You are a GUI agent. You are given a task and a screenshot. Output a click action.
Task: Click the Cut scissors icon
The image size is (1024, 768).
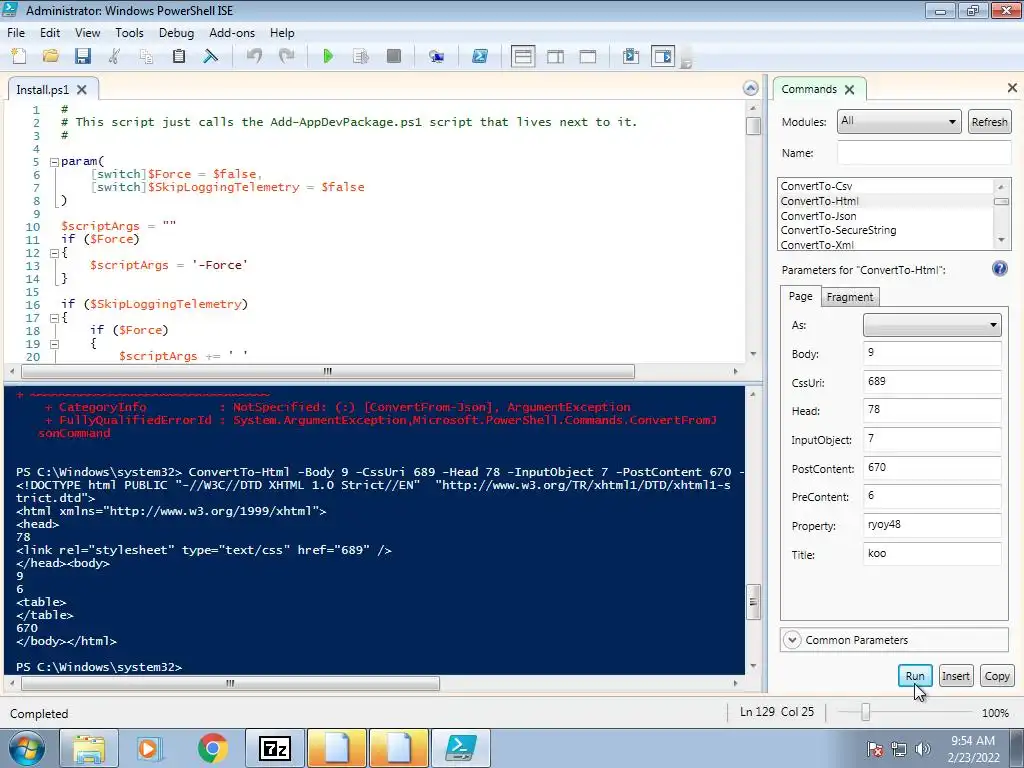click(x=114, y=56)
